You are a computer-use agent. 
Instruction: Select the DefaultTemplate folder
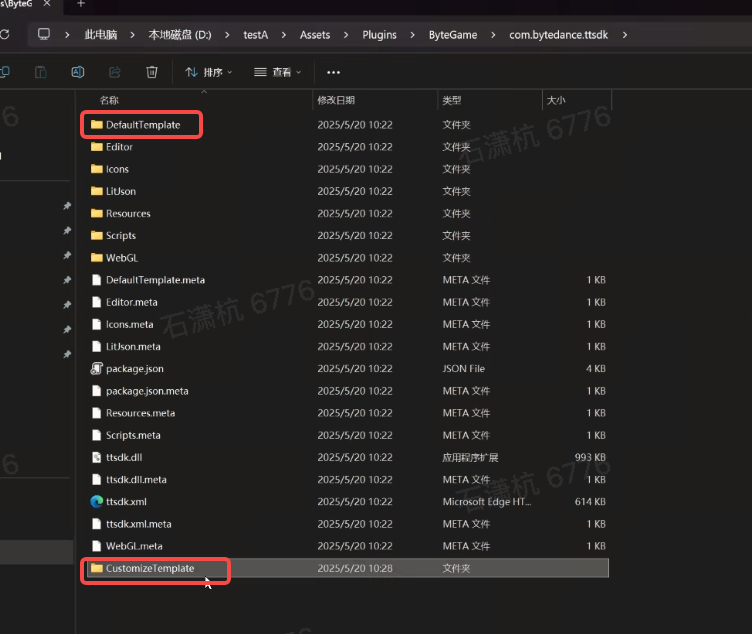tap(142, 125)
